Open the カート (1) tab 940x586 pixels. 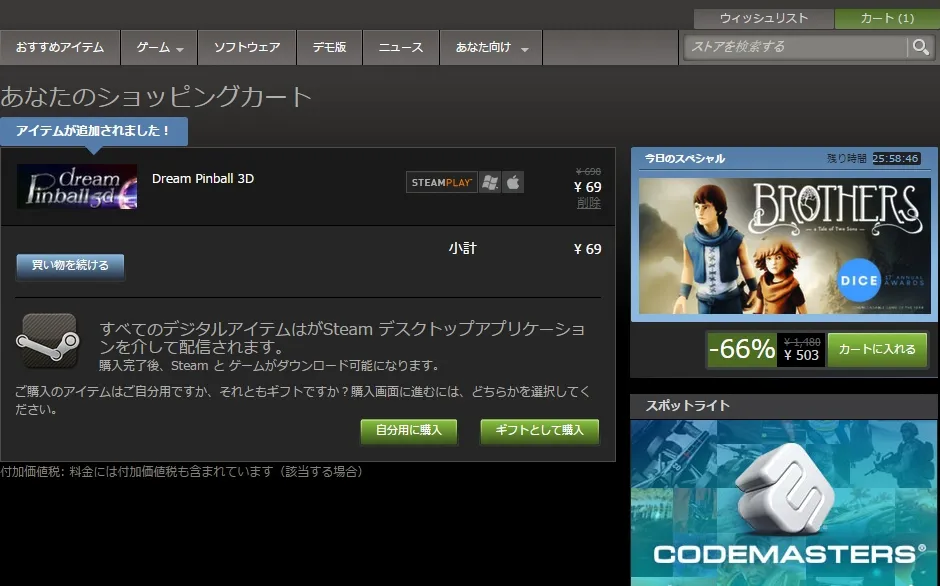[x=887, y=19]
